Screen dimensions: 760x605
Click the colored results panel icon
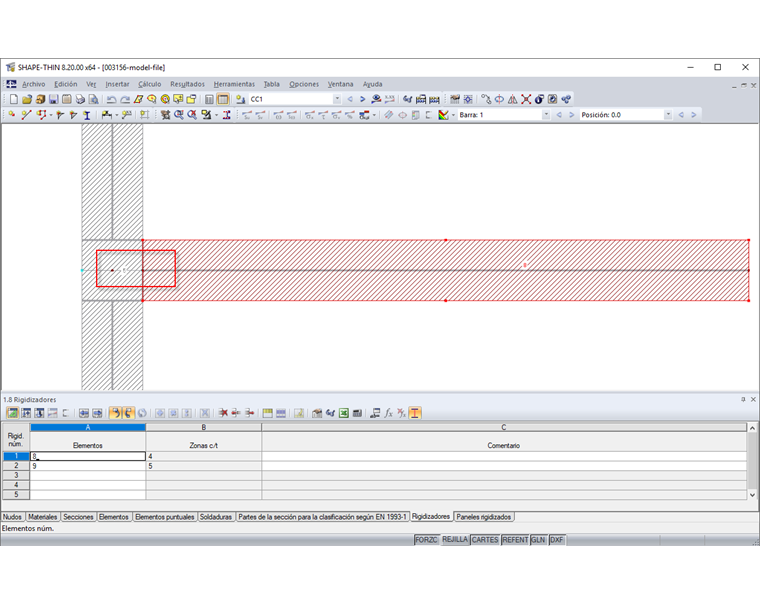[x=443, y=115]
